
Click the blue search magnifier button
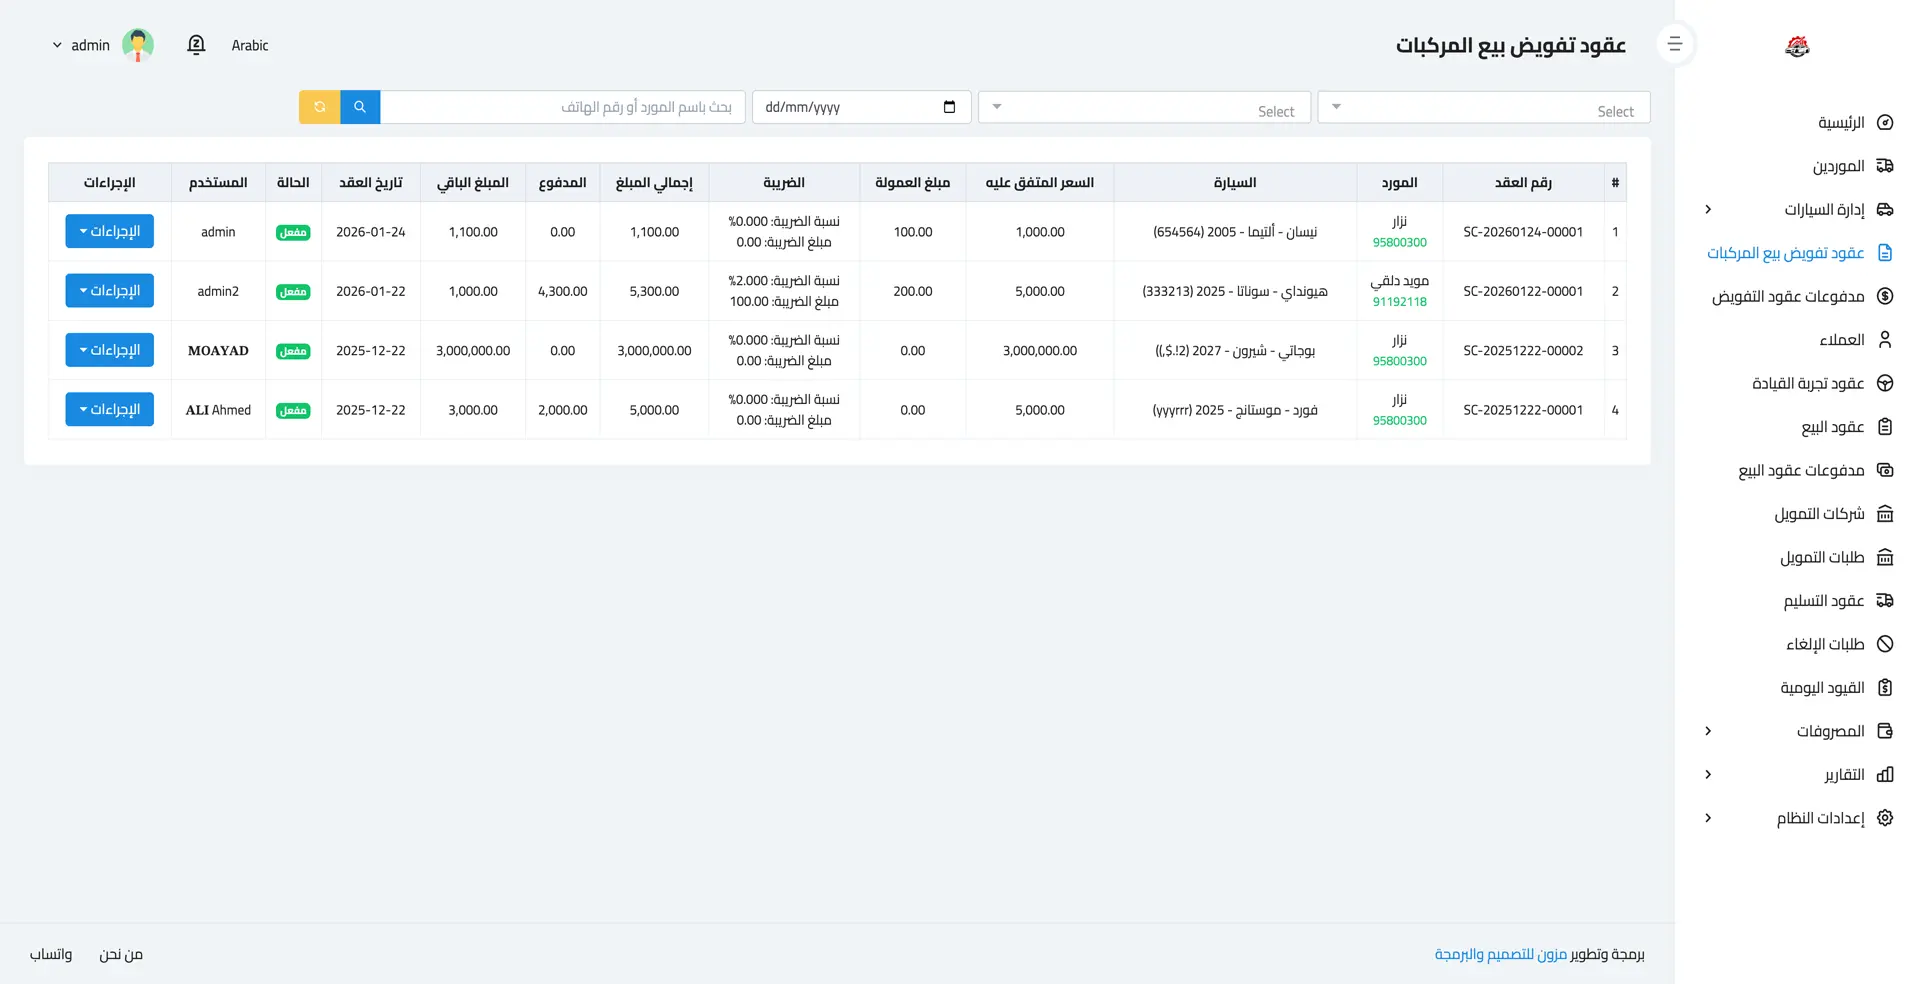coord(360,107)
